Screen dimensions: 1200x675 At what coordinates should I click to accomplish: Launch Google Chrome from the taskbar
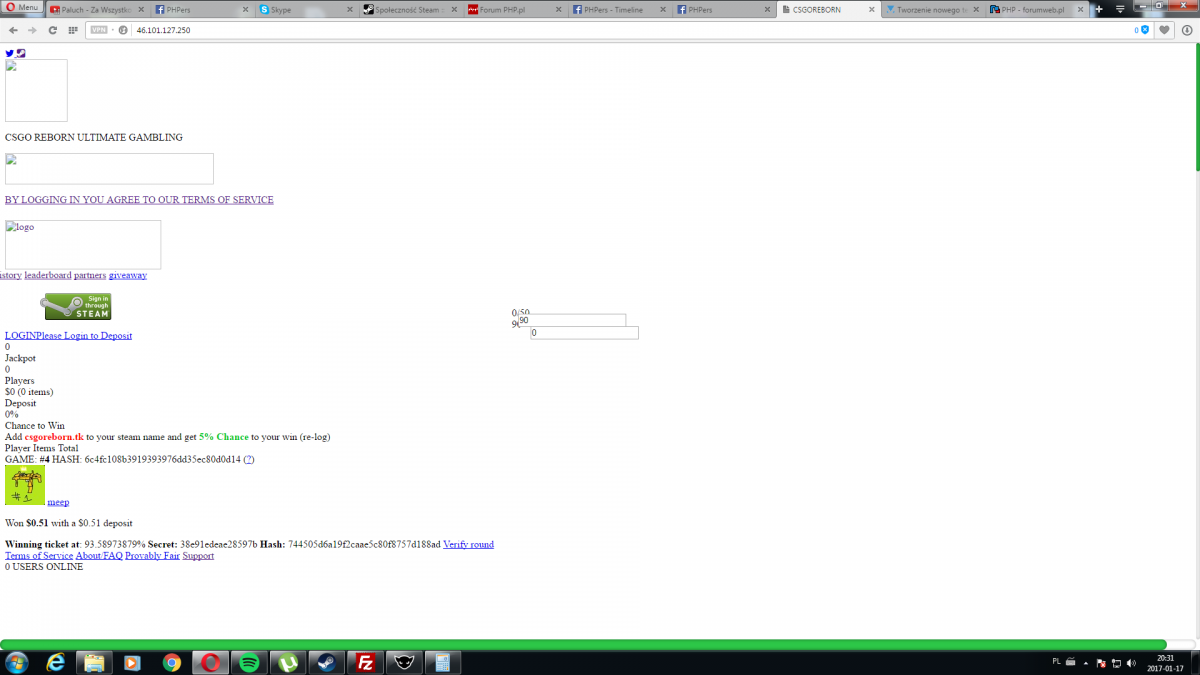pyautogui.click(x=172, y=663)
